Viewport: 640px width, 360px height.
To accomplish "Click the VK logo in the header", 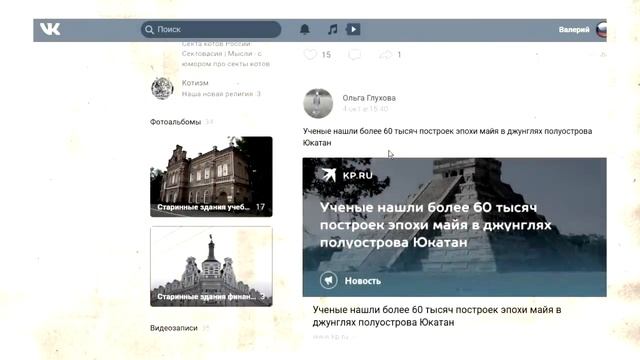I will click(50, 29).
